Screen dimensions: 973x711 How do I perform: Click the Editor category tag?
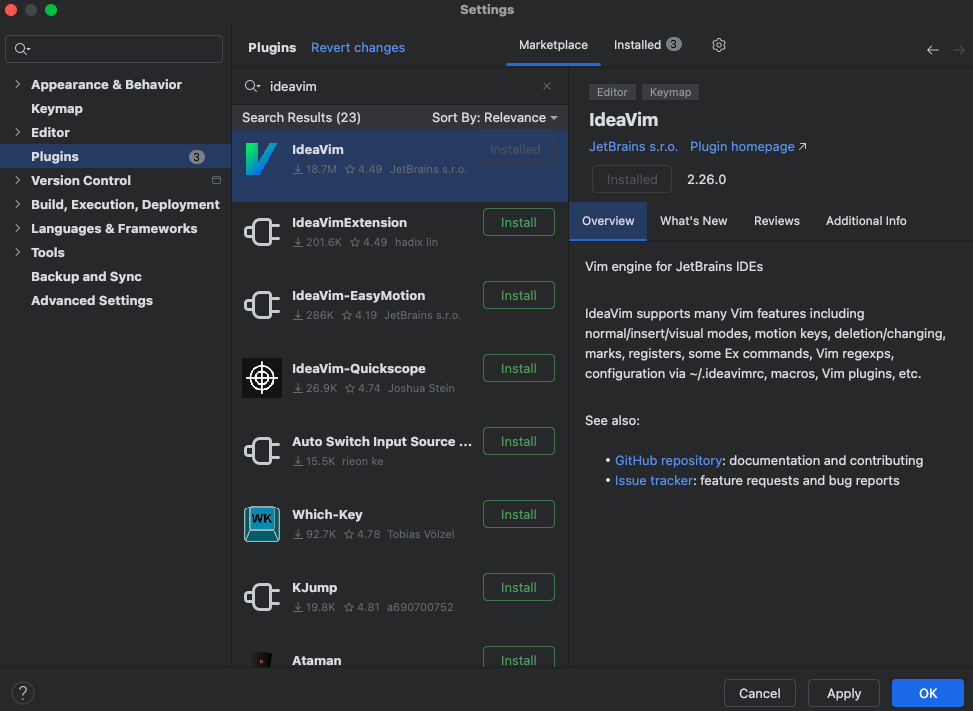(x=612, y=92)
